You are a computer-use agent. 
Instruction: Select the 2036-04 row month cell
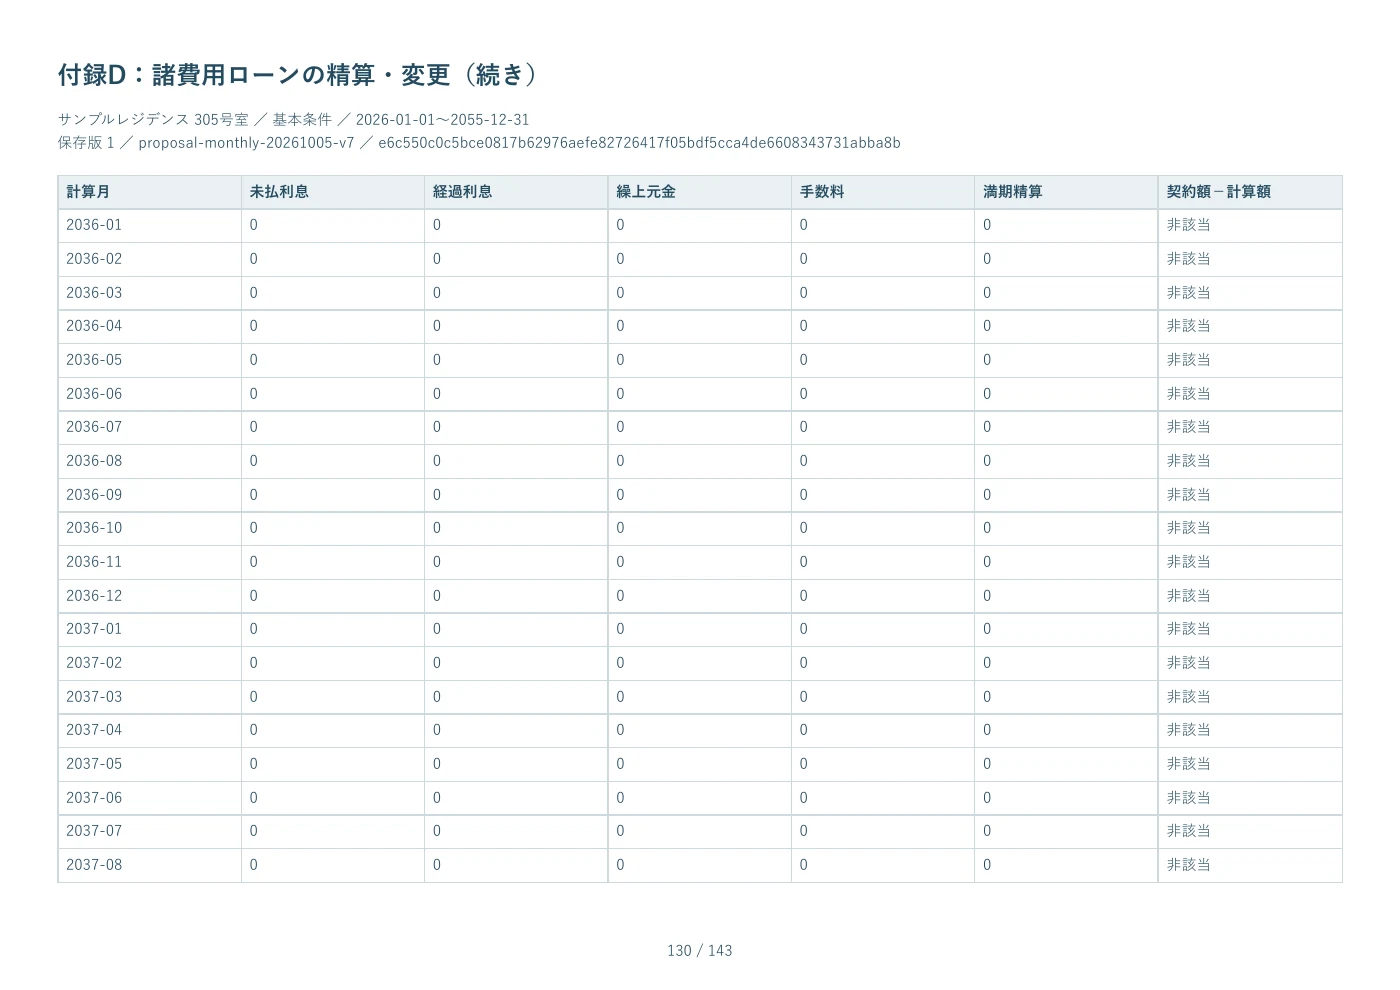click(149, 326)
